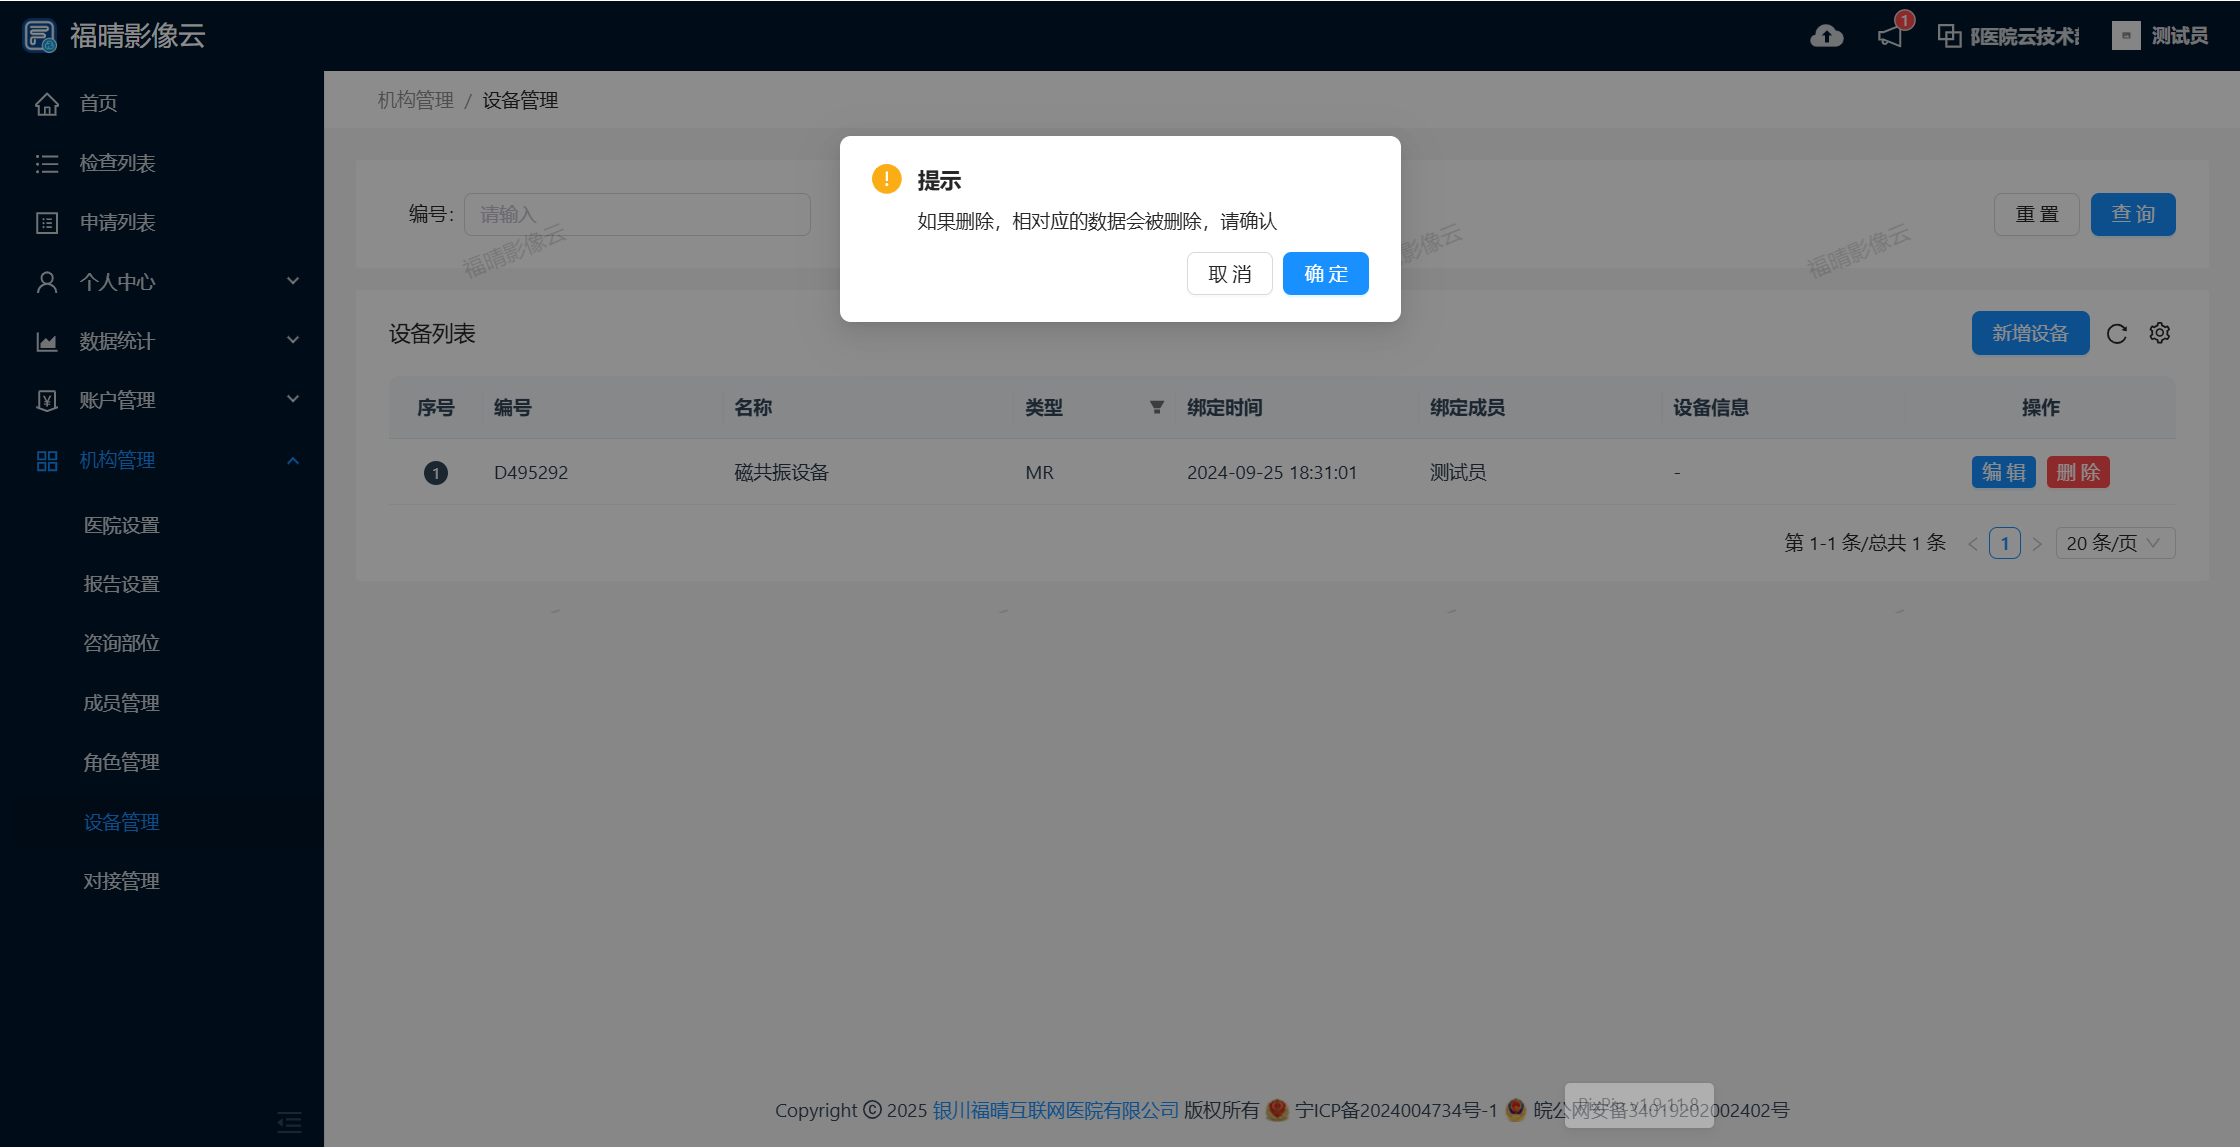Cancel the dialog with 取消
The height and width of the screenshot is (1147, 2240).
pyautogui.click(x=1229, y=274)
